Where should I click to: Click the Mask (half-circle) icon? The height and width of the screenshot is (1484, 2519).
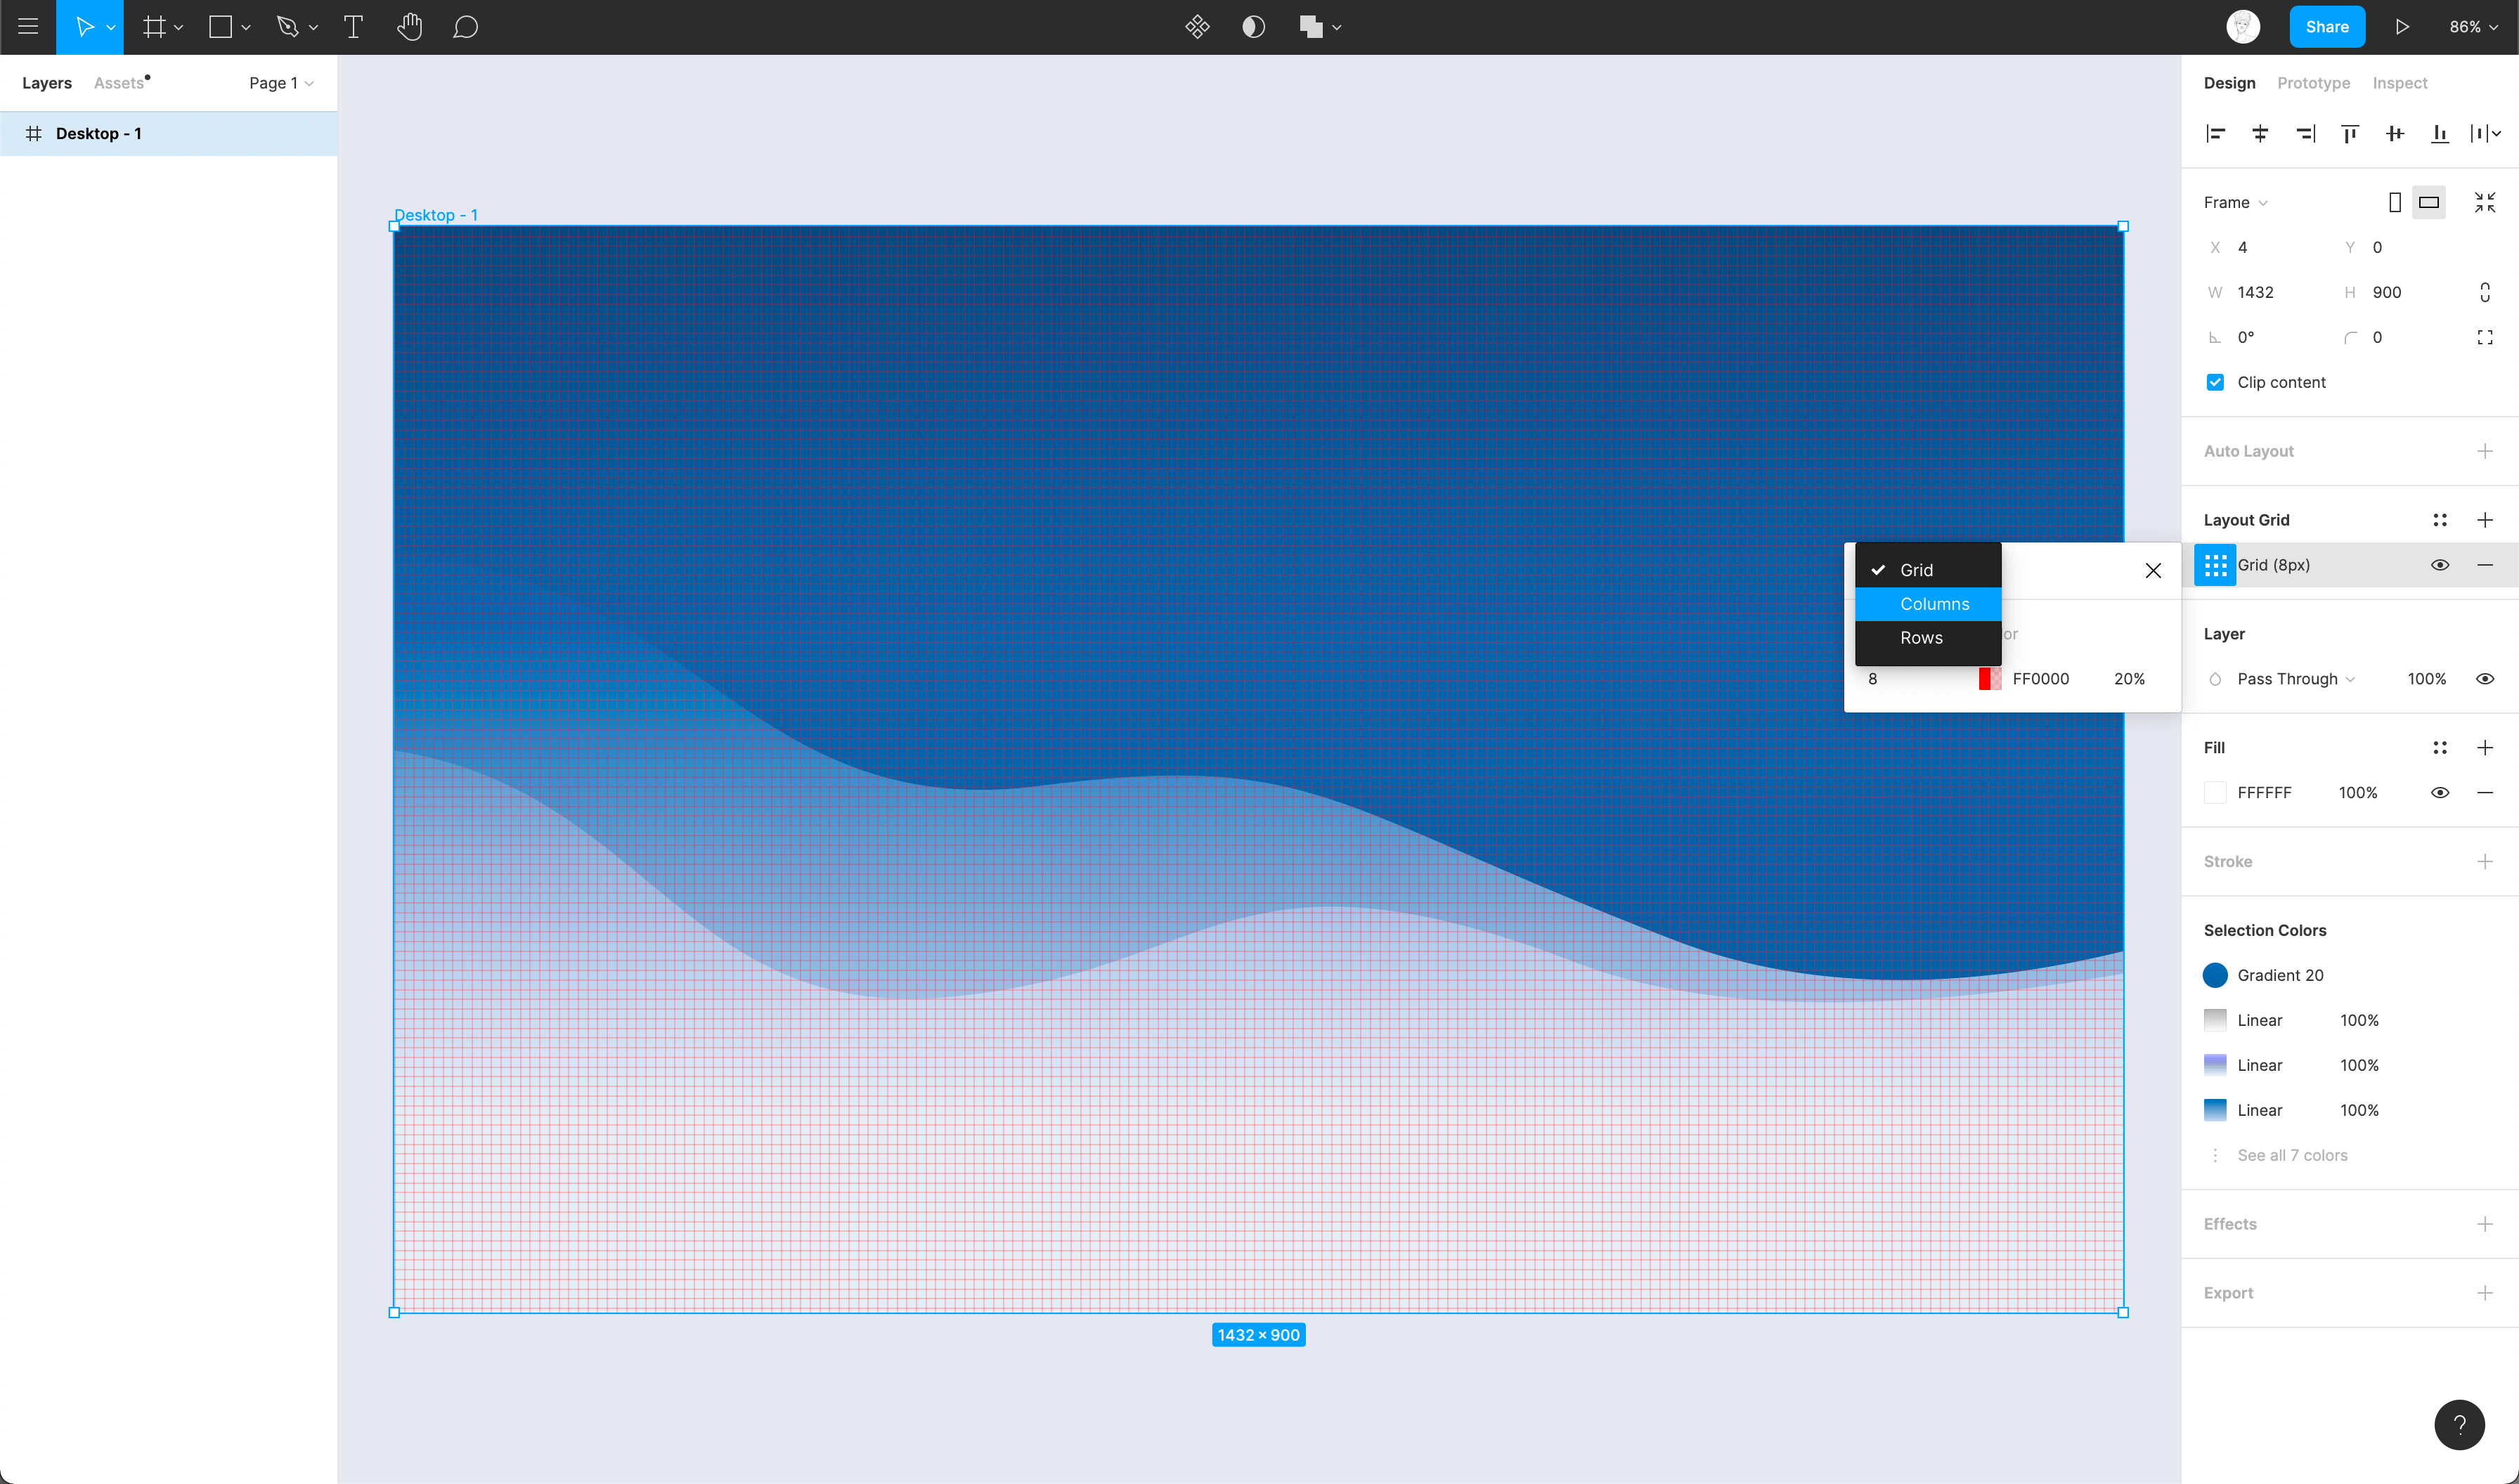1253,27
